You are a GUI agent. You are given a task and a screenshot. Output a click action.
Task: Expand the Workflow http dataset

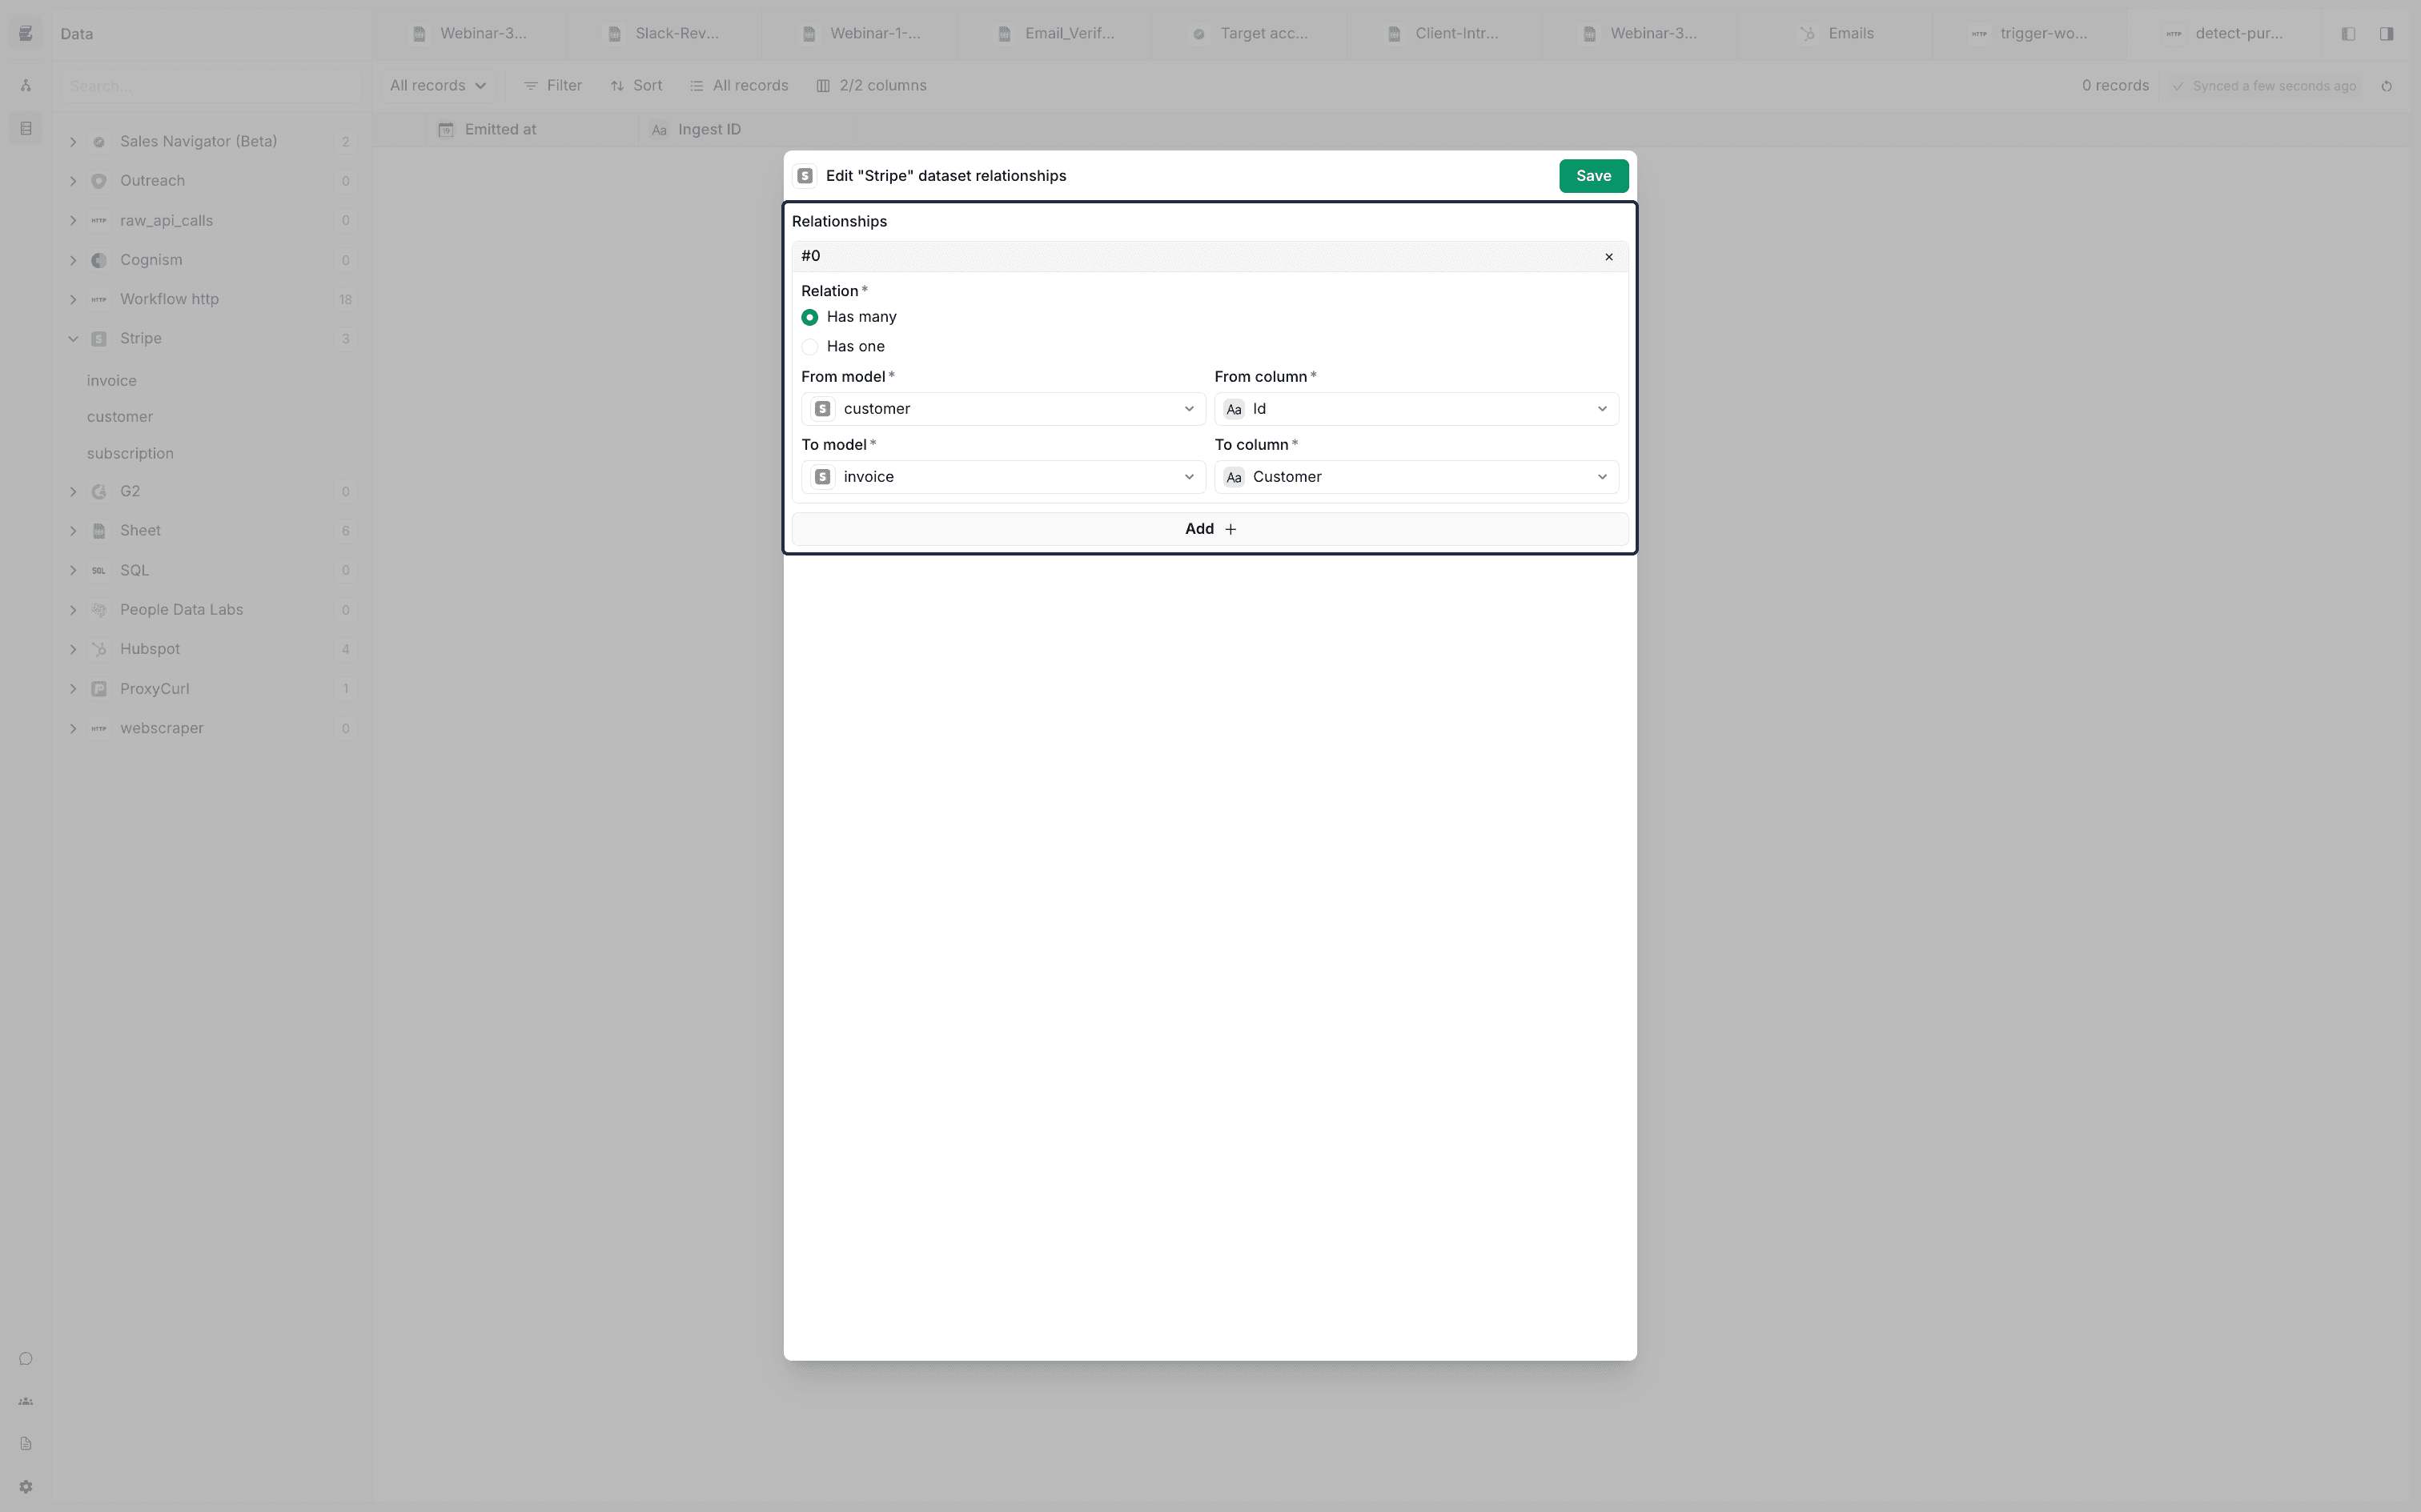click(73, 299)
